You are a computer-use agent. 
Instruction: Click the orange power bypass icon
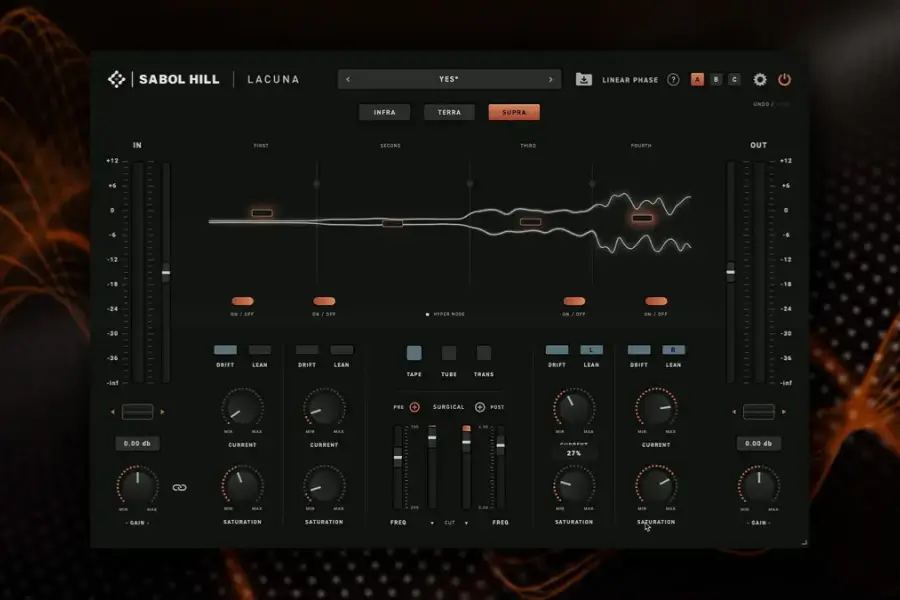tap(784, 79)
